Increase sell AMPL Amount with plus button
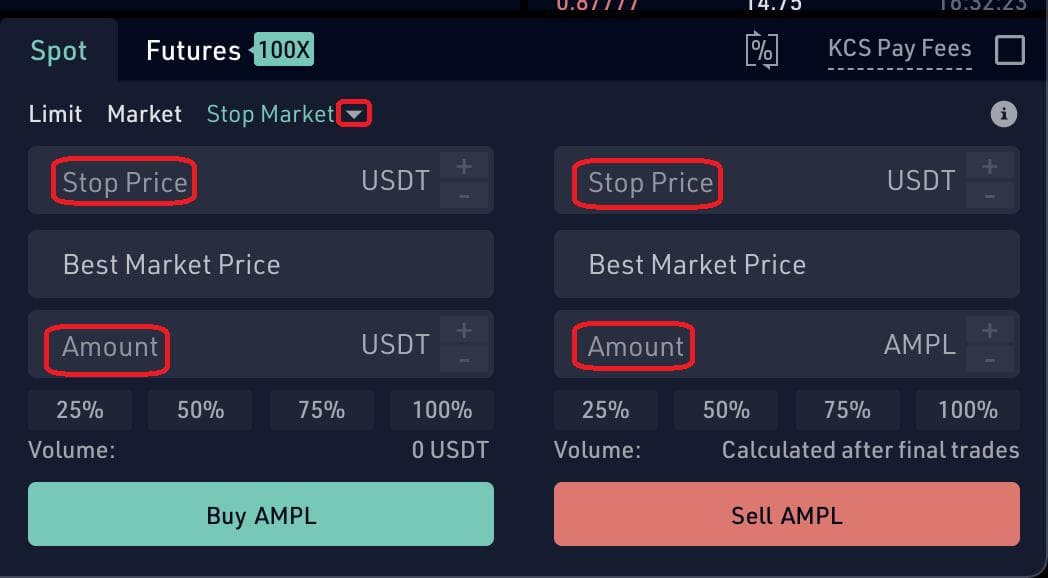Viewport: 1048px width, 578px height. click(x=990, y=330)
